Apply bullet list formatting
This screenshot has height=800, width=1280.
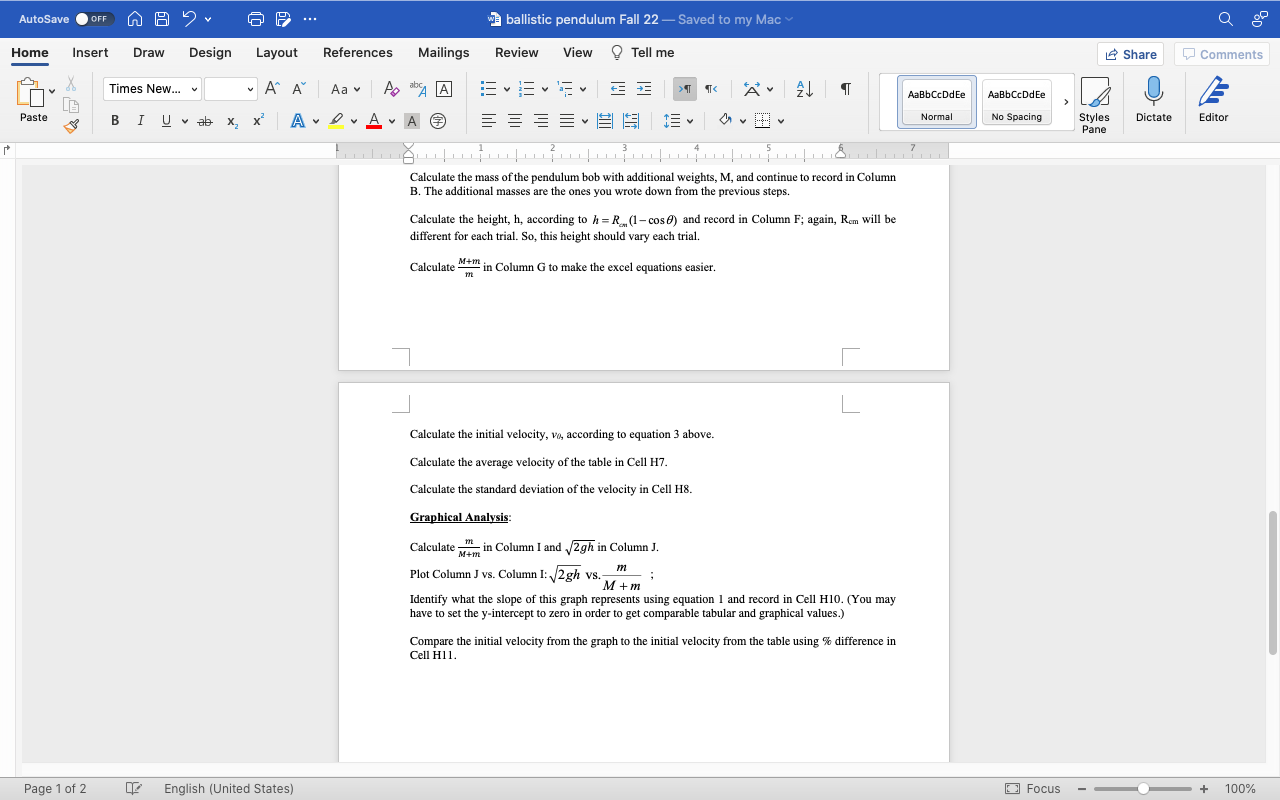(489, 89)
